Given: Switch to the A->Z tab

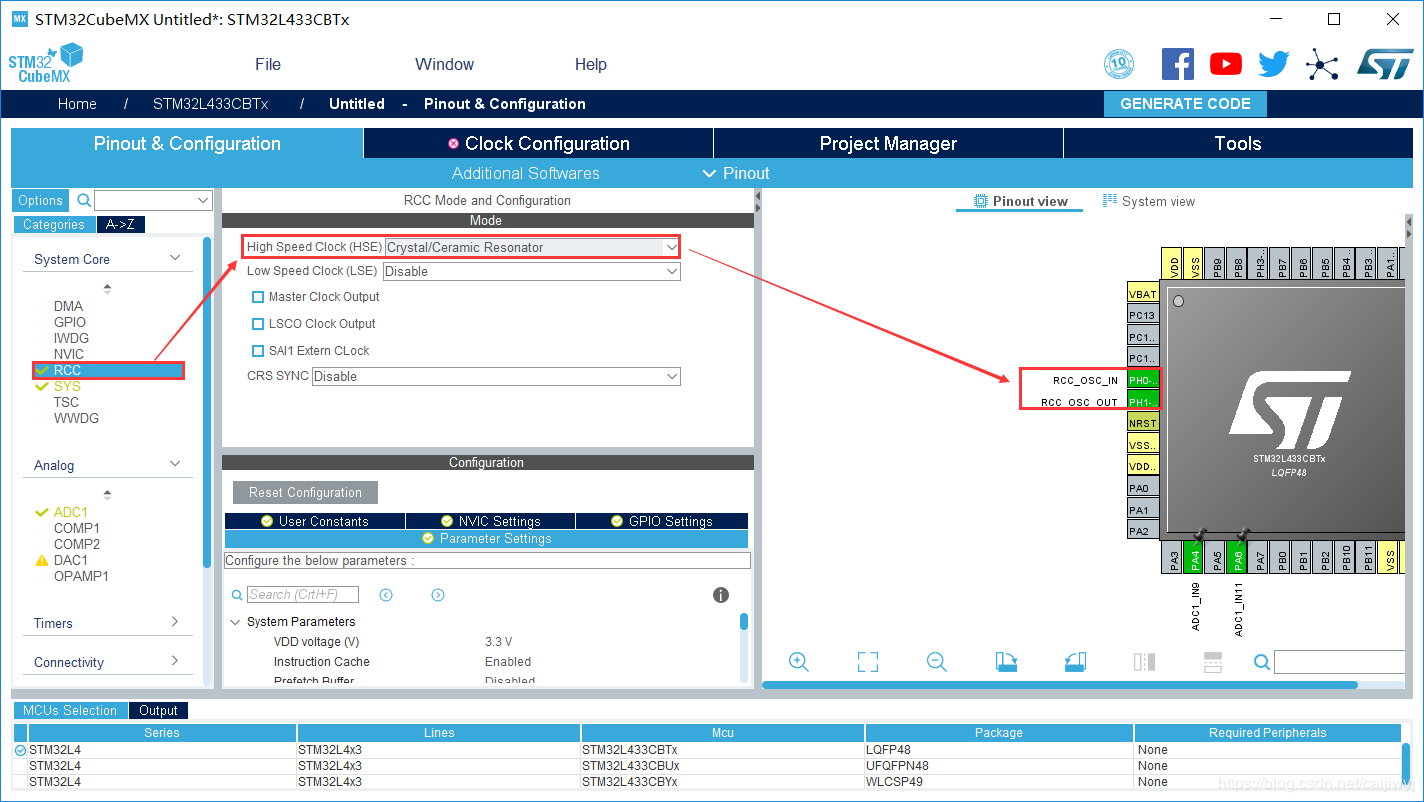Looking at the screenshot, I should coord(121,225).
